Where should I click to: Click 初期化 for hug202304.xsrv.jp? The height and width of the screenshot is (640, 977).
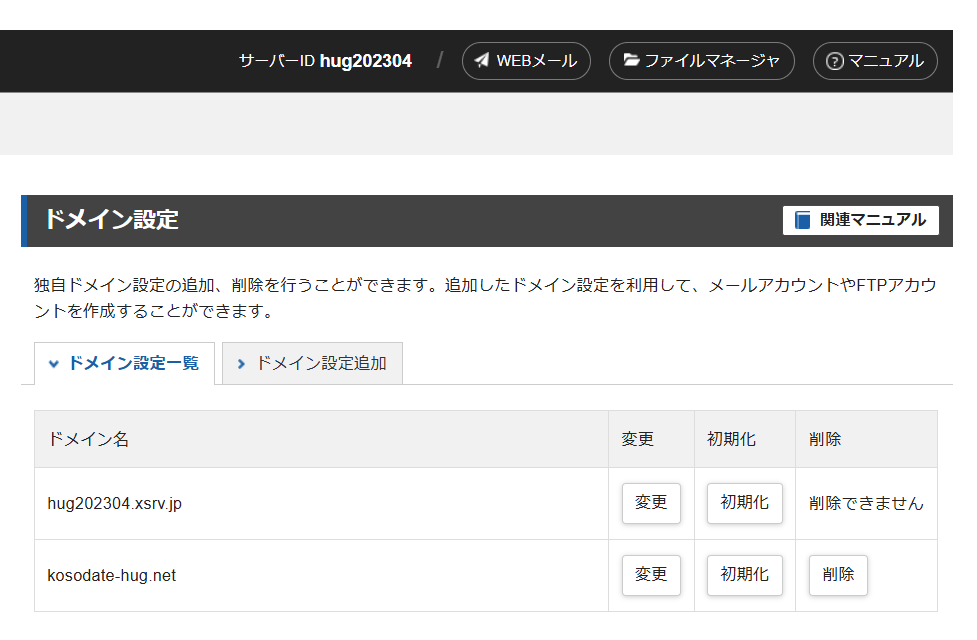click(745, 503)
